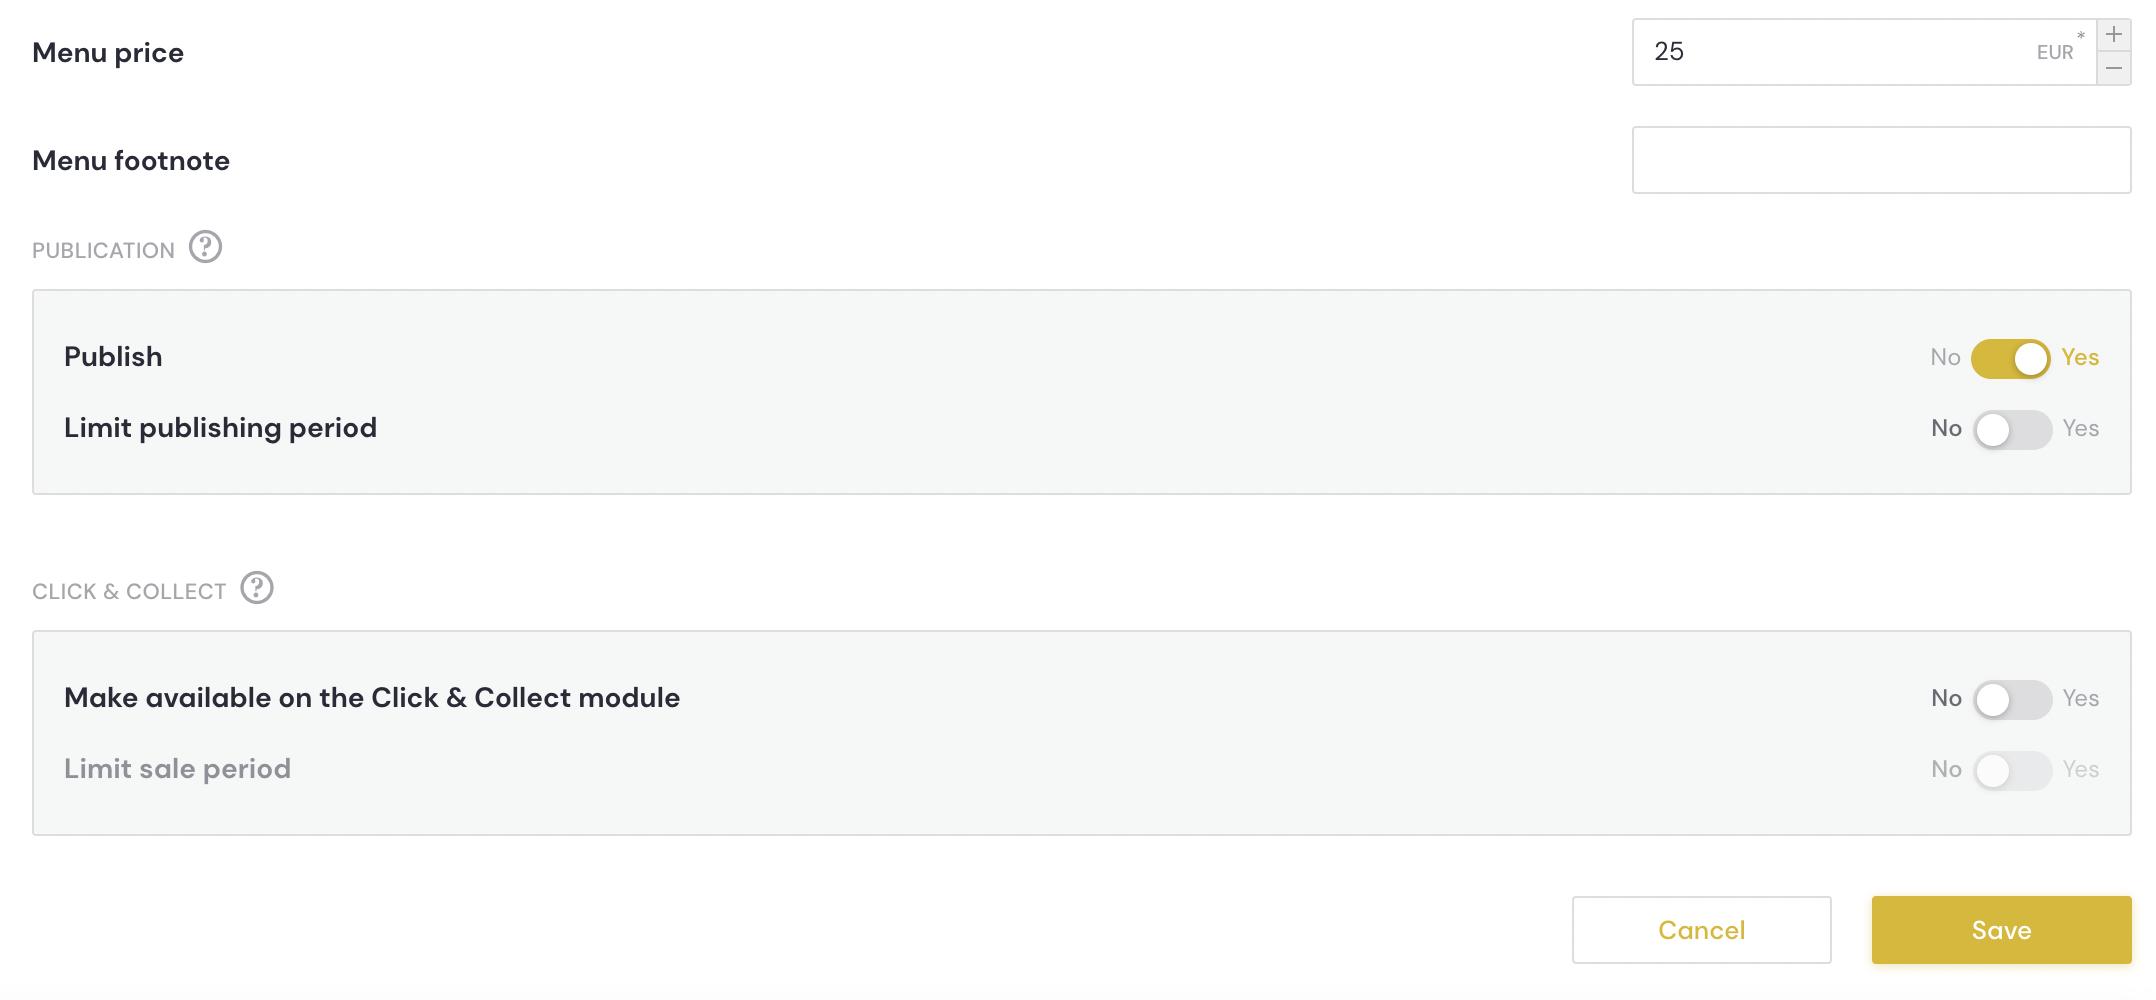Click the Save button
This screenshot has height=1000, width=2156.
coord(2001,930)
